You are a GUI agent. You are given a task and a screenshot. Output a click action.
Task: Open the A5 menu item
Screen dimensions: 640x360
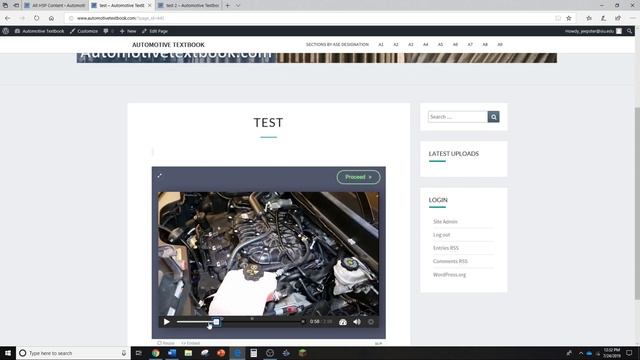point(440,44)
